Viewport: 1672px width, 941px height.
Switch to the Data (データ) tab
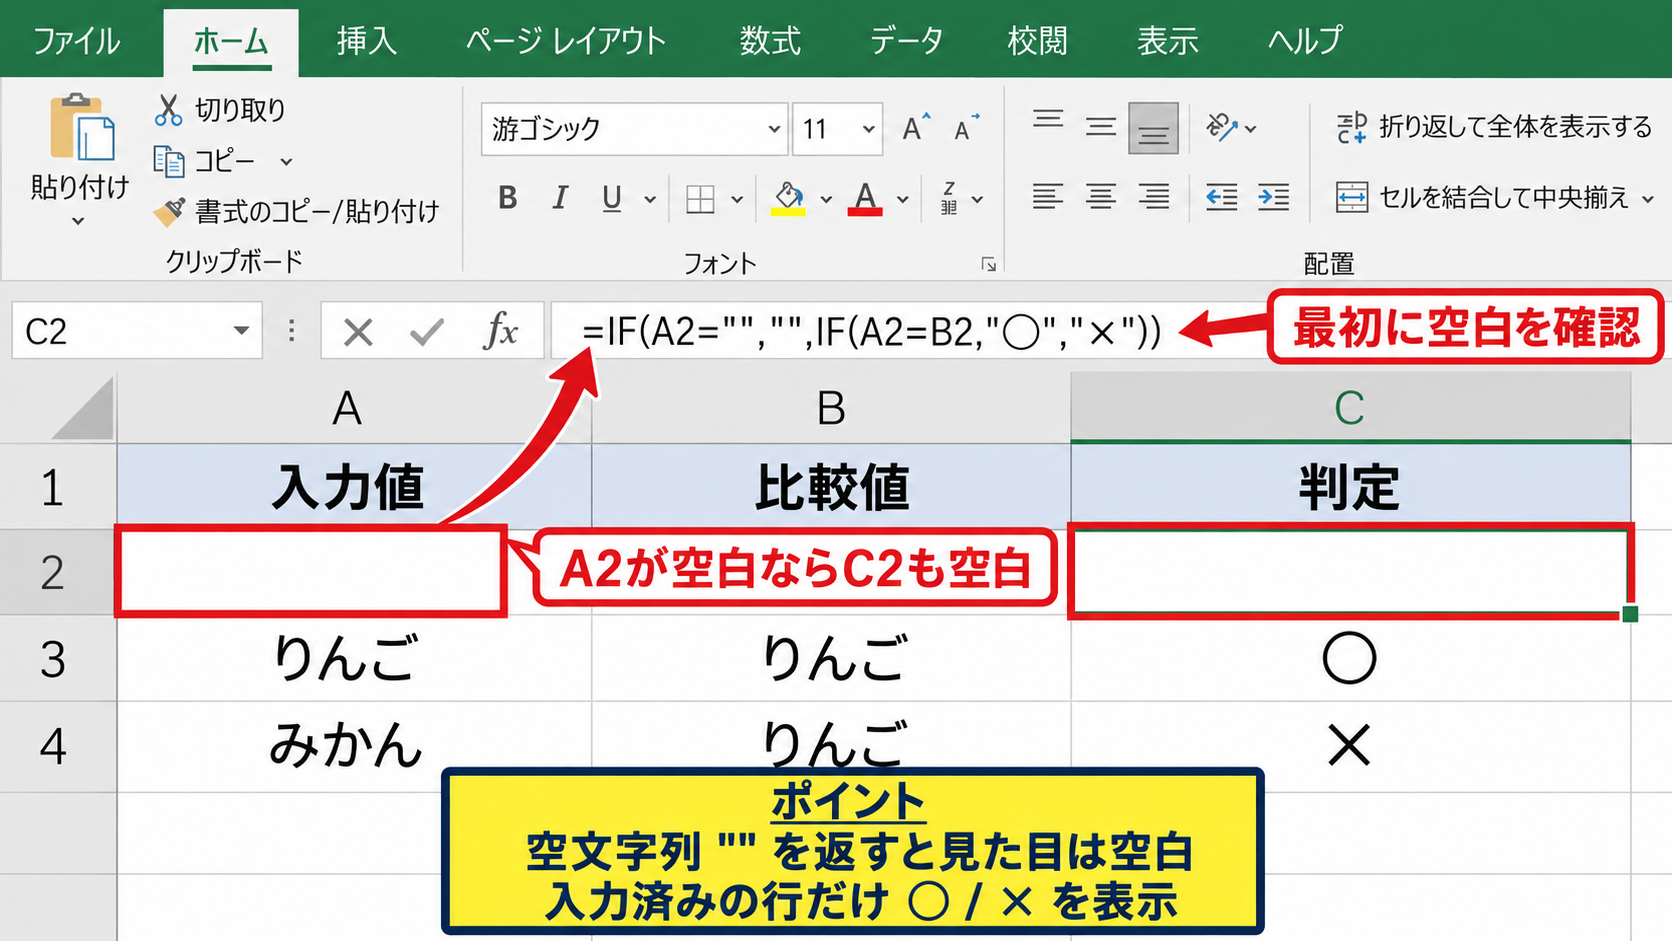click(x=906, y=41)
